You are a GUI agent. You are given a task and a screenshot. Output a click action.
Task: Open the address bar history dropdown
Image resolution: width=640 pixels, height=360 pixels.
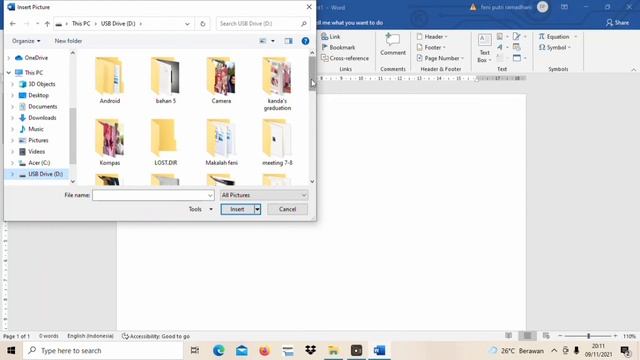click(x=187, y=24)
